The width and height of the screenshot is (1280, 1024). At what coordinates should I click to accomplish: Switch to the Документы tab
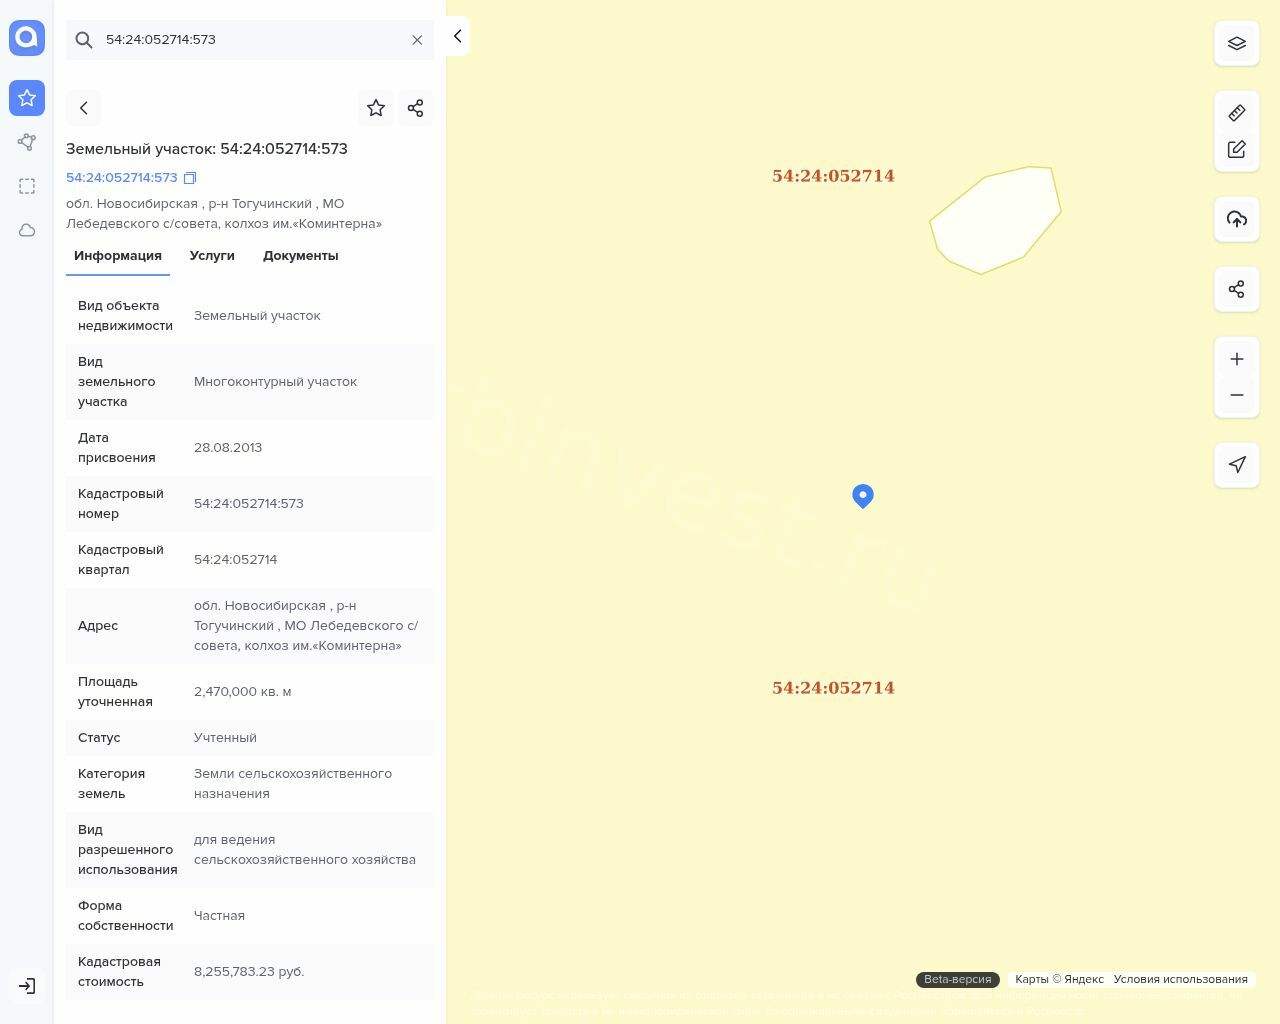pos(300,256)
